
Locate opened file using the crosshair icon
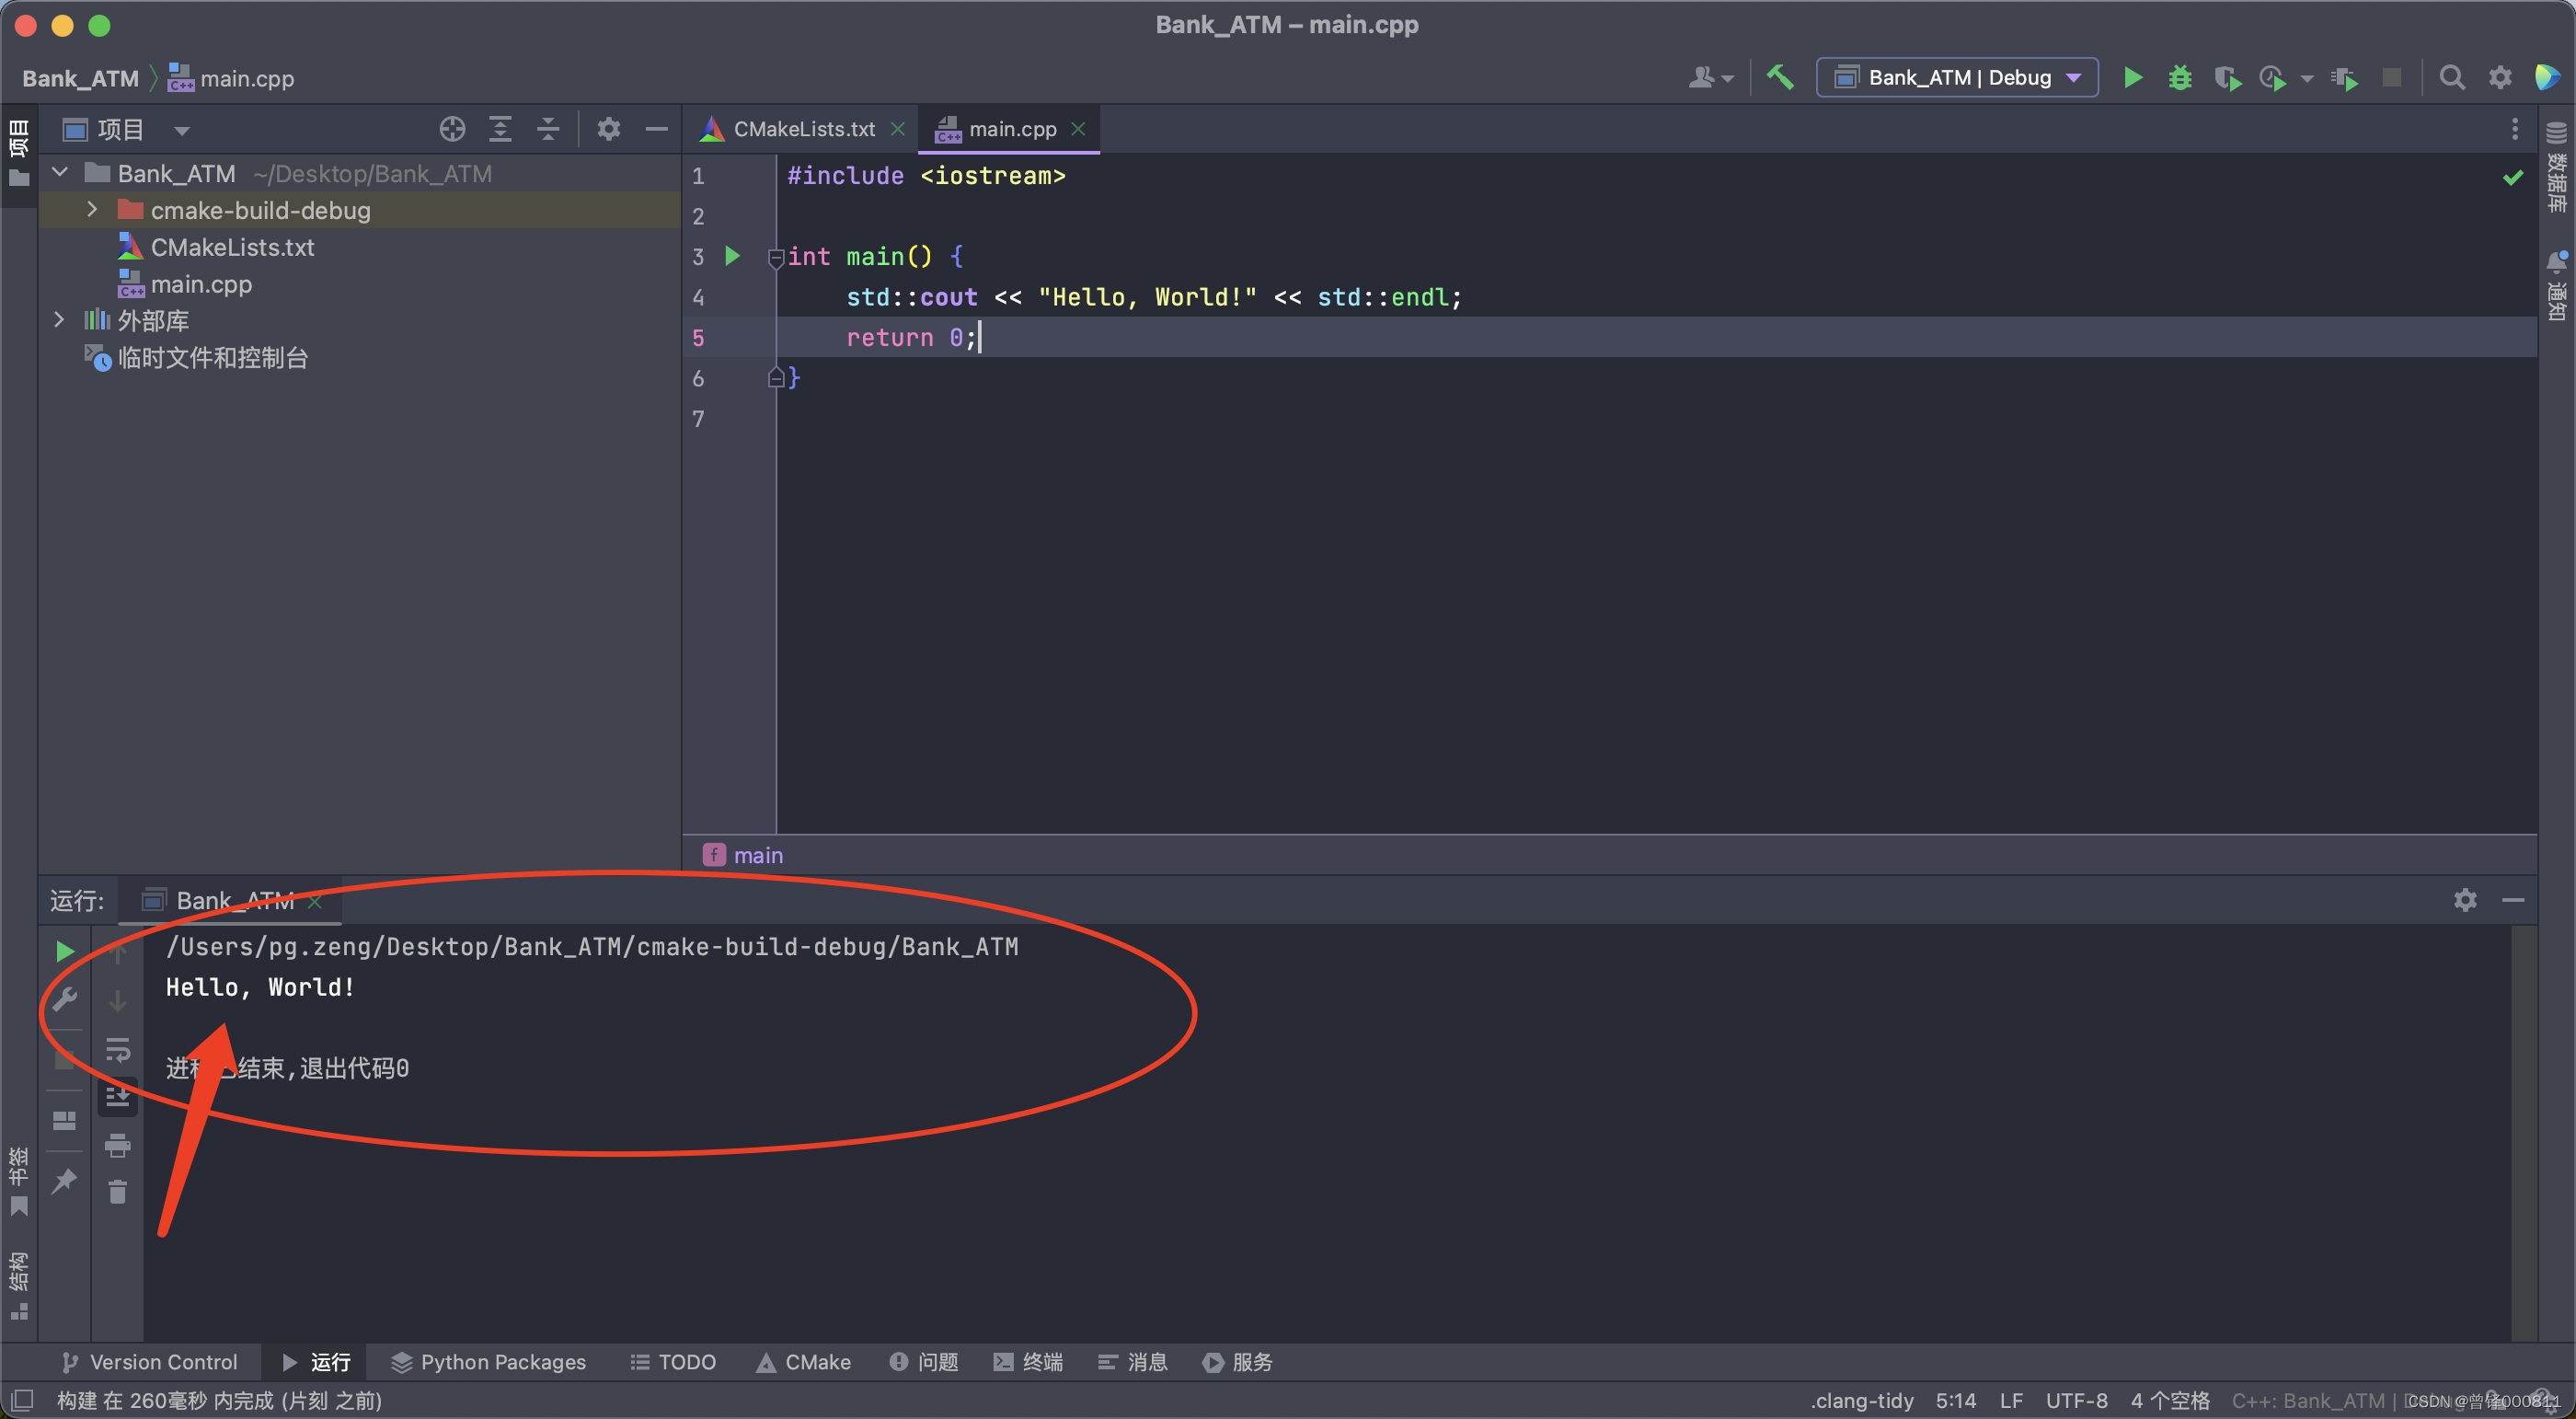click(452, 129)
